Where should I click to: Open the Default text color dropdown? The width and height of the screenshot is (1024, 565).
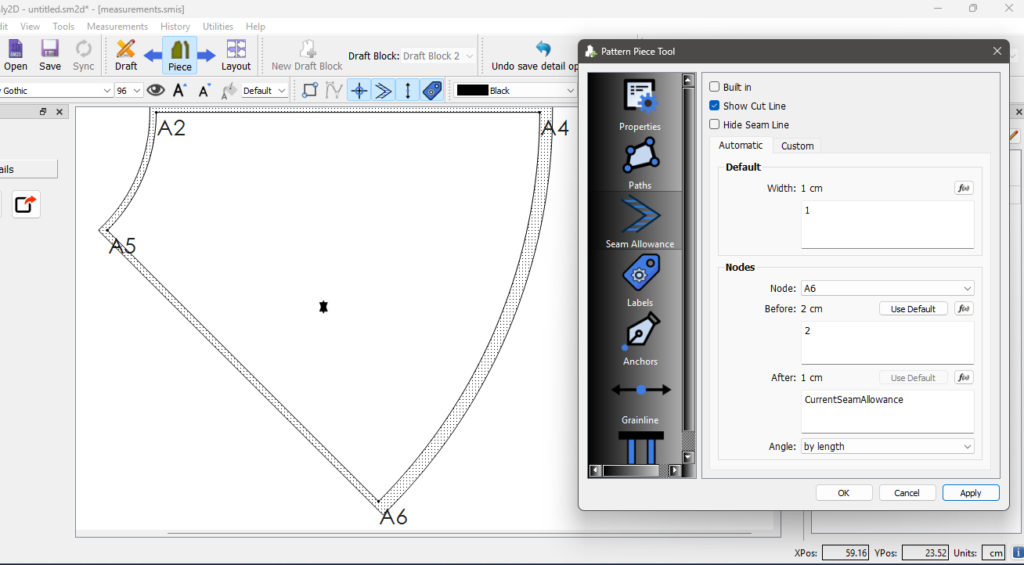(264, 91)
